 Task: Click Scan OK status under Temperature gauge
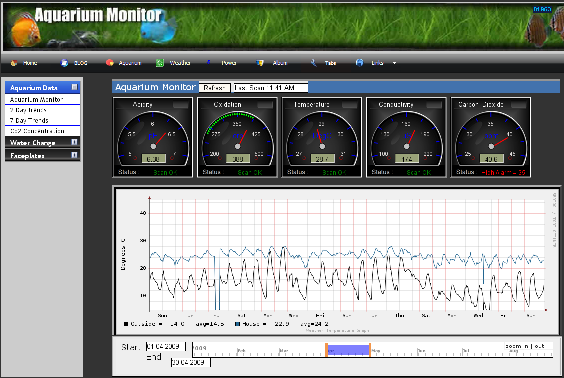[x=335, y=172]
